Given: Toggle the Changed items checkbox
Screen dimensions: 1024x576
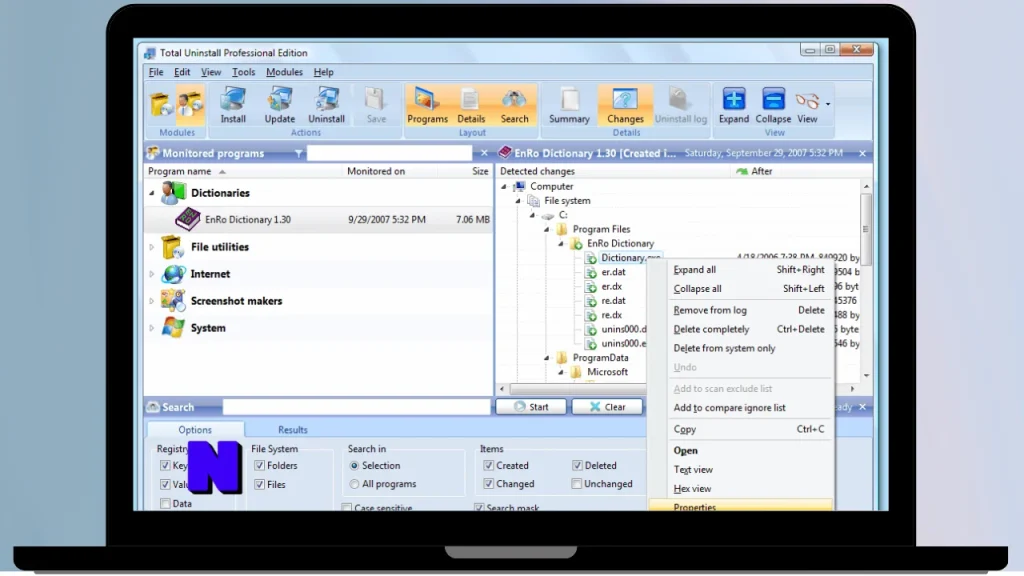Looking at the screenshot, I should coord(488,484).
